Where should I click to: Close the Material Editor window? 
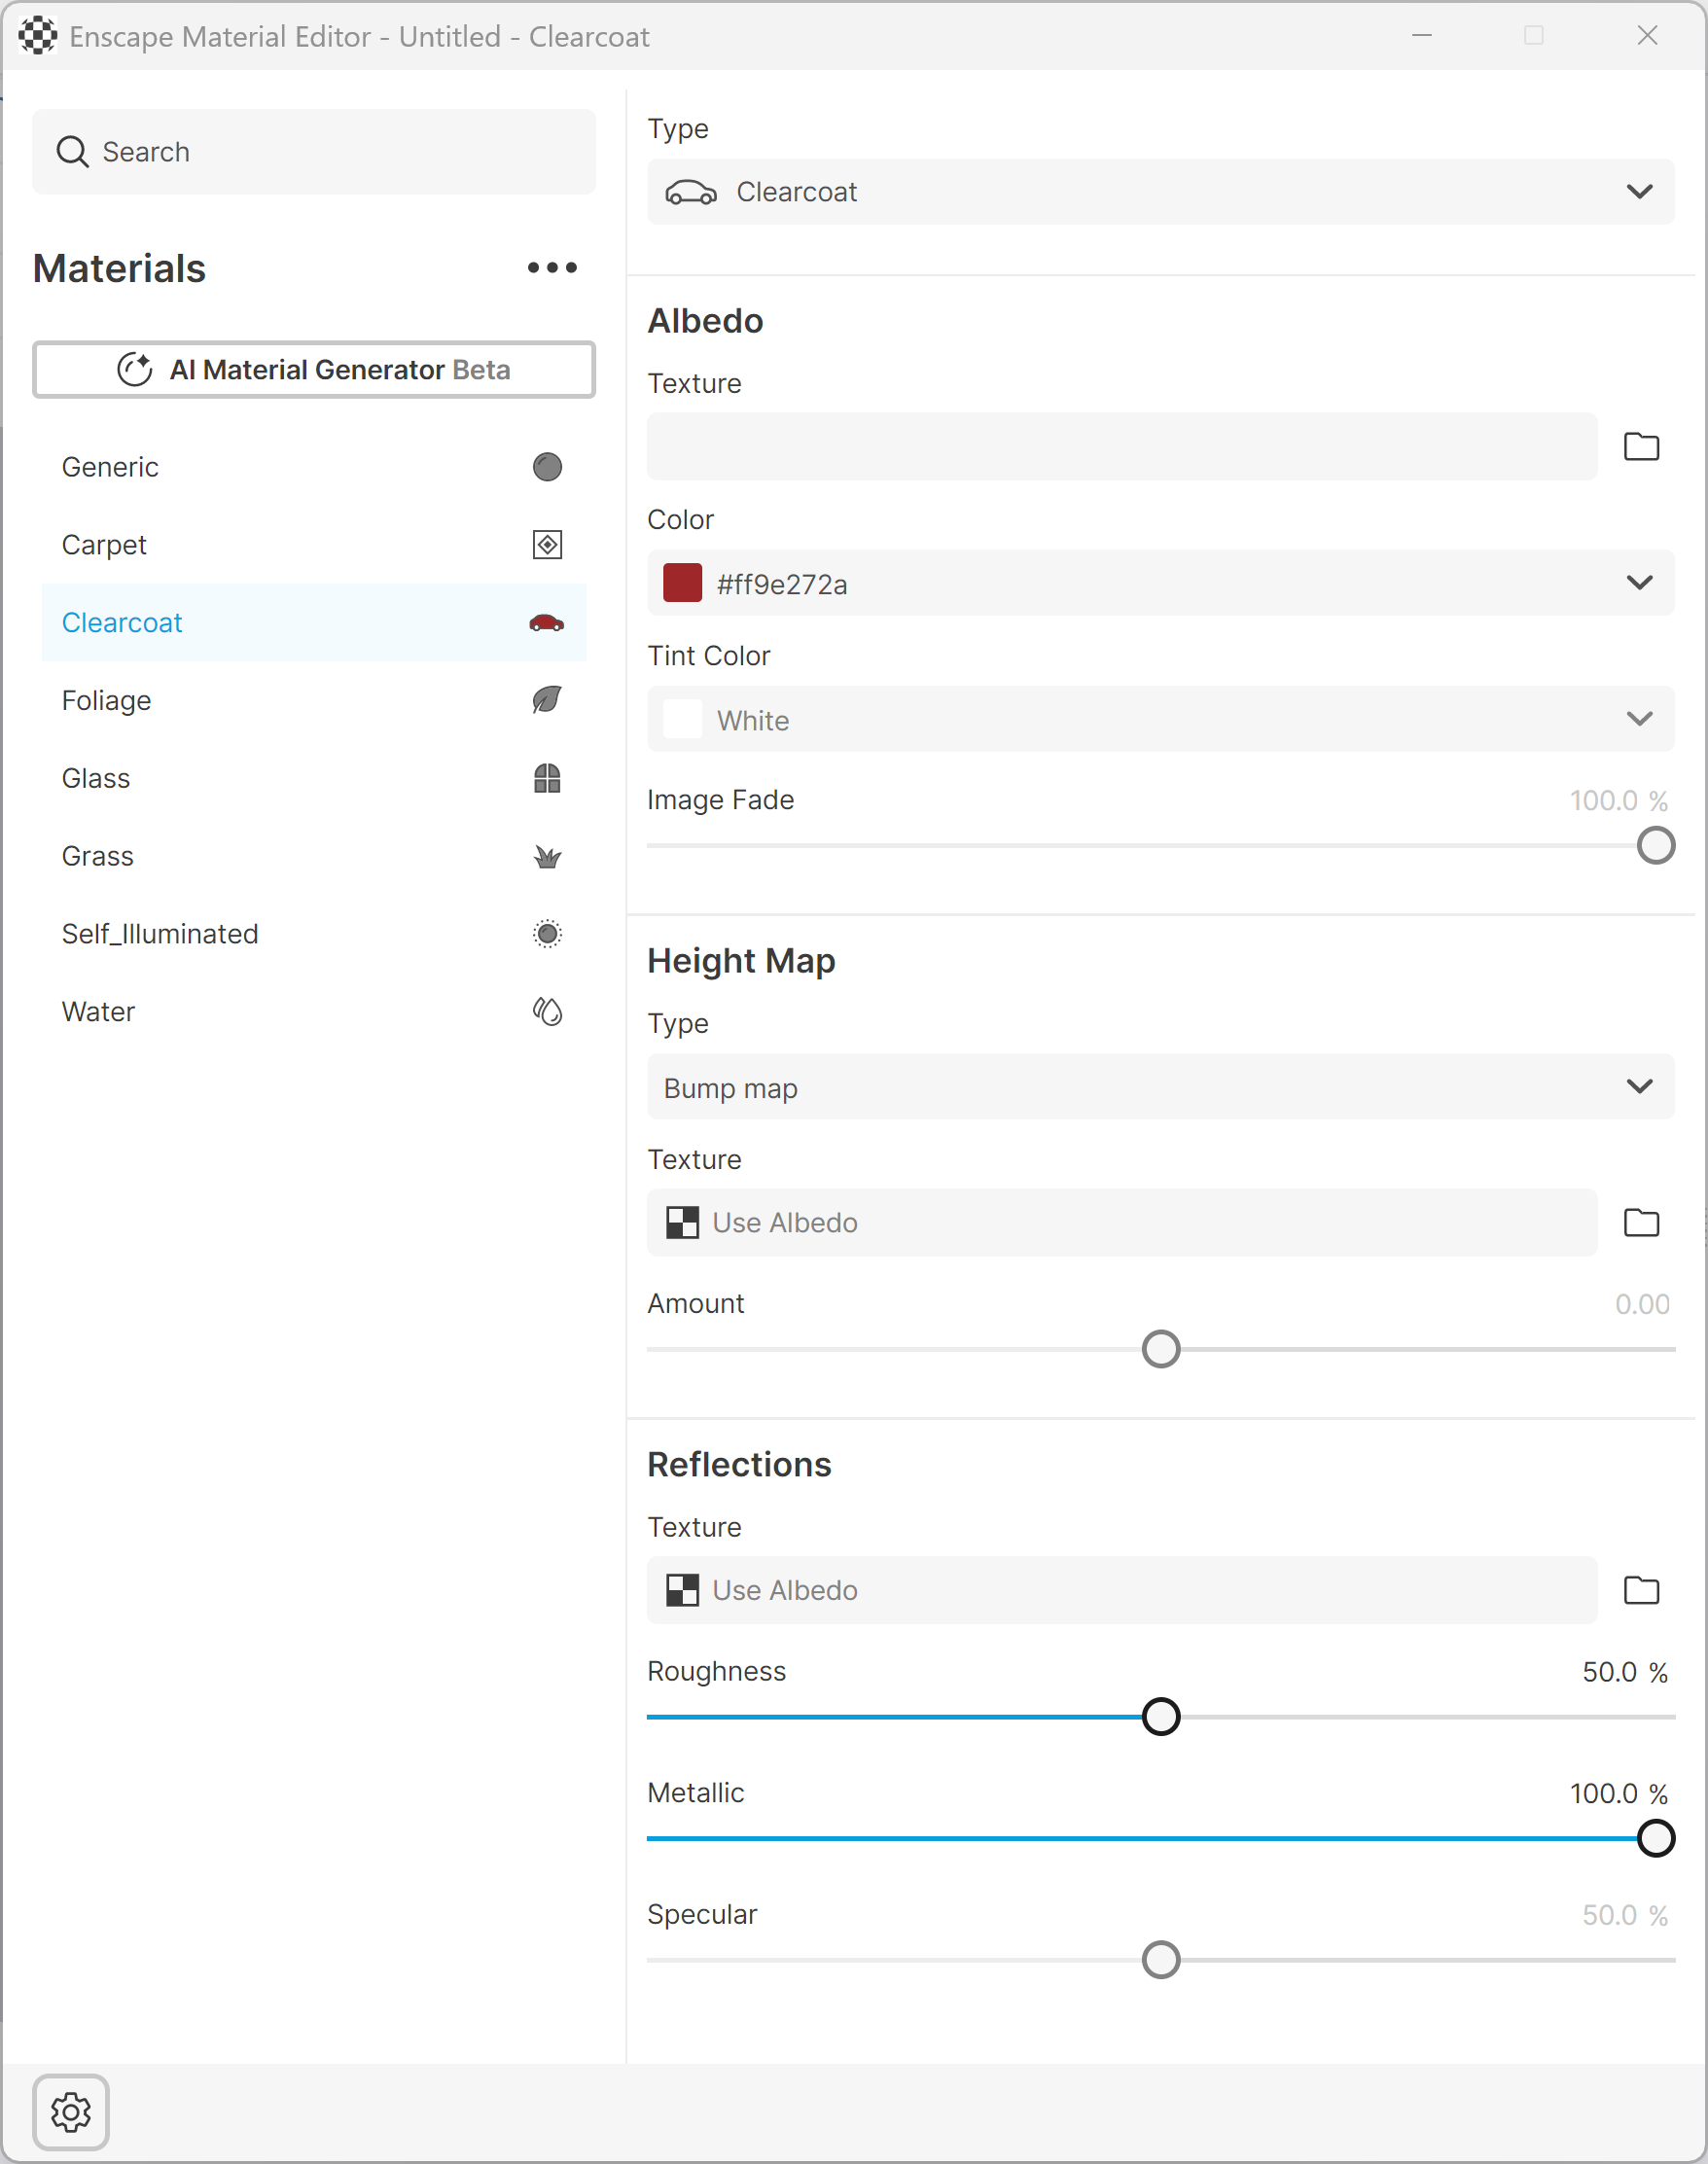[x=1647, y=36]
